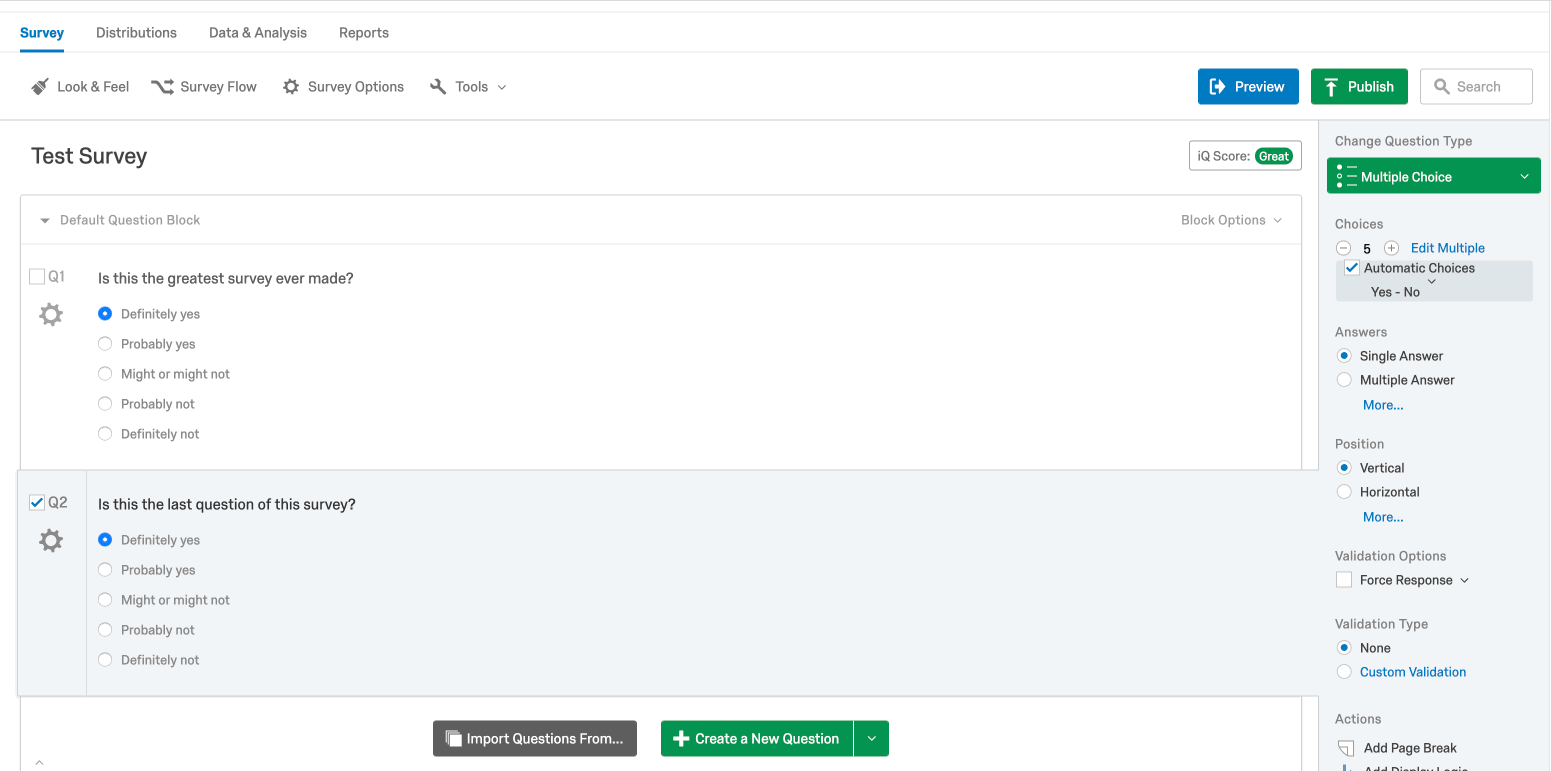The width and height of the screenshot is (1551, 771).
Task: Select Q1 Probably yes option
Action: tap(105, 344)
